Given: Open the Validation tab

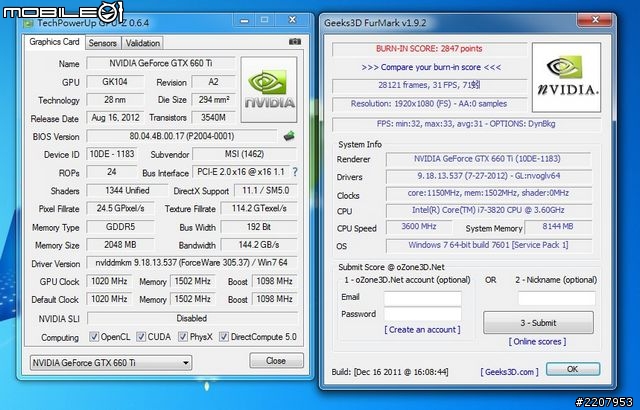Looking at the screenshot, I should tap(142, 43).
